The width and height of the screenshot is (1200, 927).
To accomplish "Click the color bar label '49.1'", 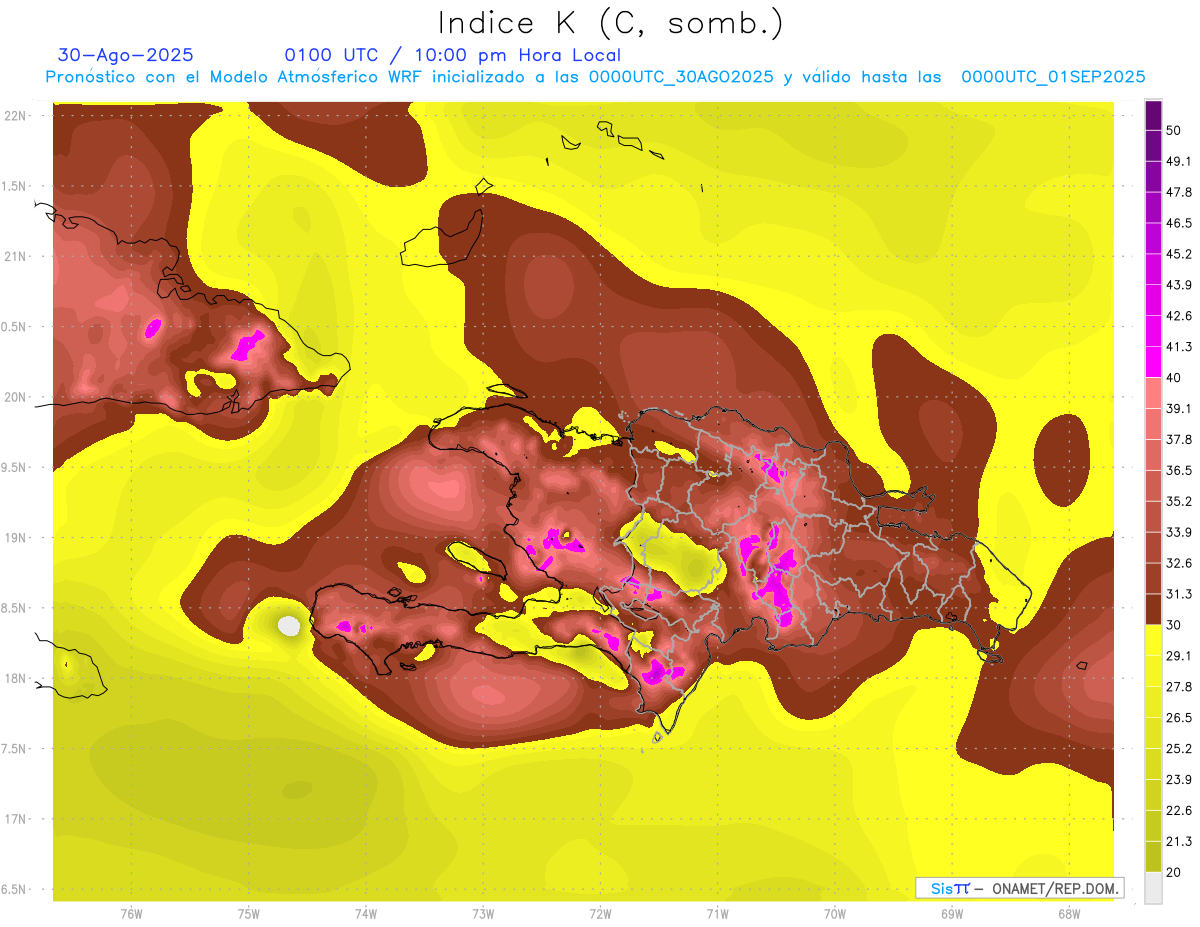I will (x=1178, y=161).
